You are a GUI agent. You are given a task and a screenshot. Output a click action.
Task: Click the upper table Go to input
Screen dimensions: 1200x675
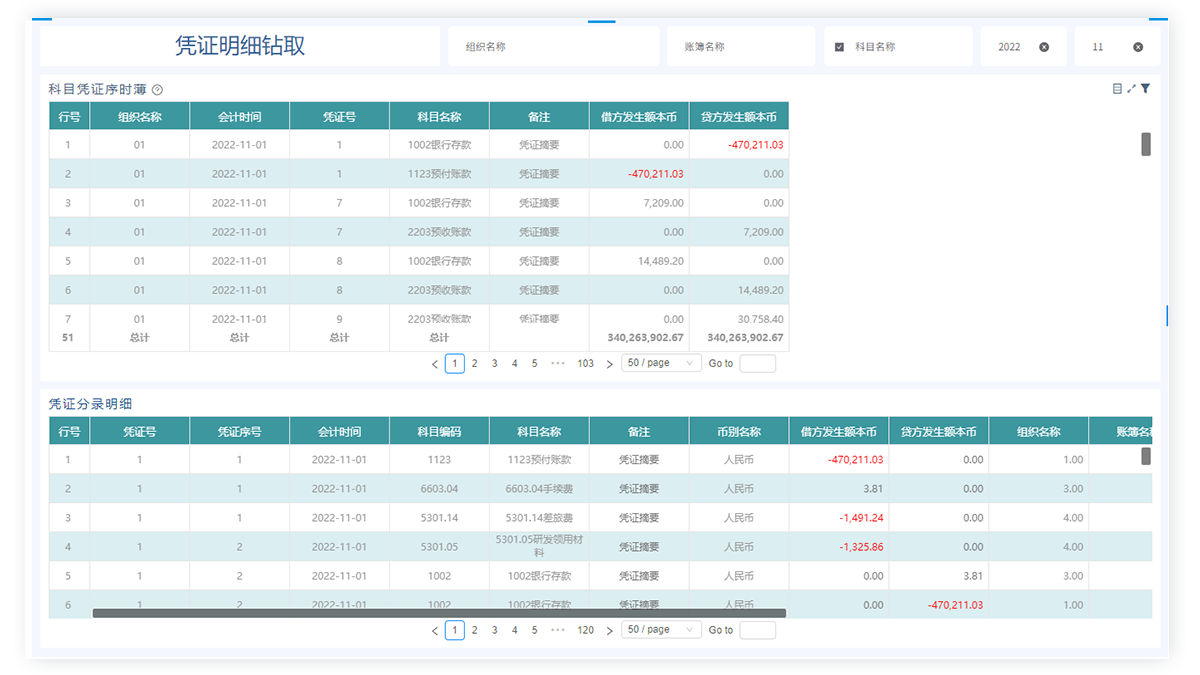757,364
